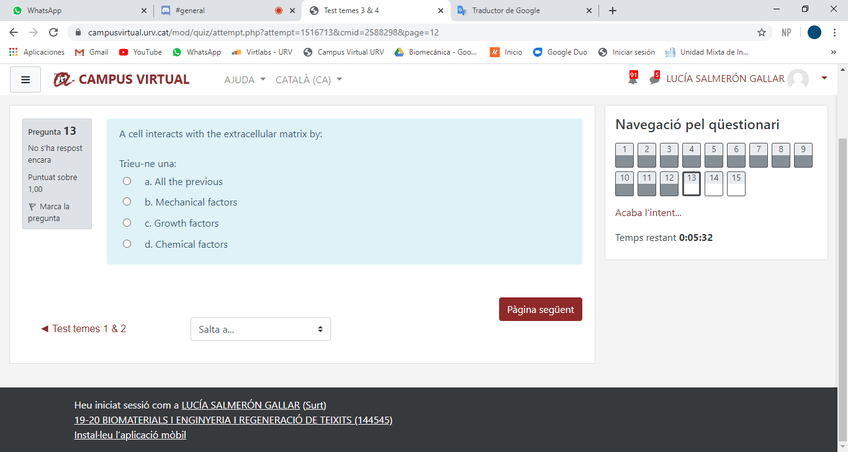Open the Salta a... jump dropdown
Viewport: 848px width, 452px height.
(x=260, y=329)
